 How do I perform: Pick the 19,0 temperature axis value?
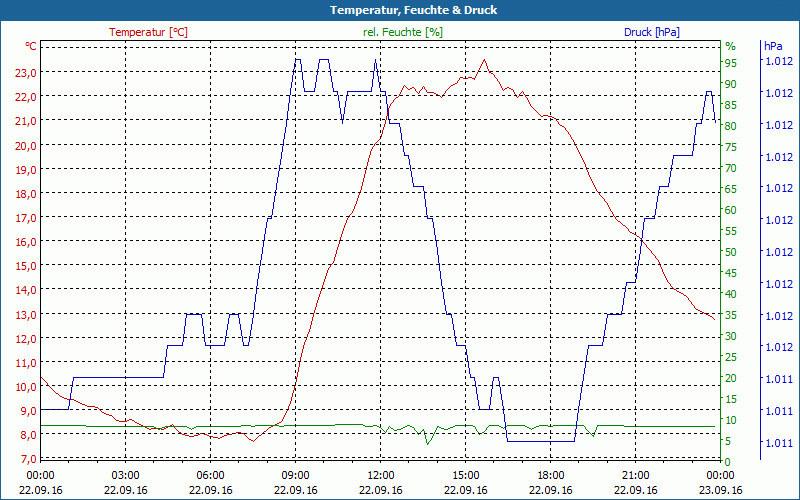pyautogui.click(x=26, y=169)
